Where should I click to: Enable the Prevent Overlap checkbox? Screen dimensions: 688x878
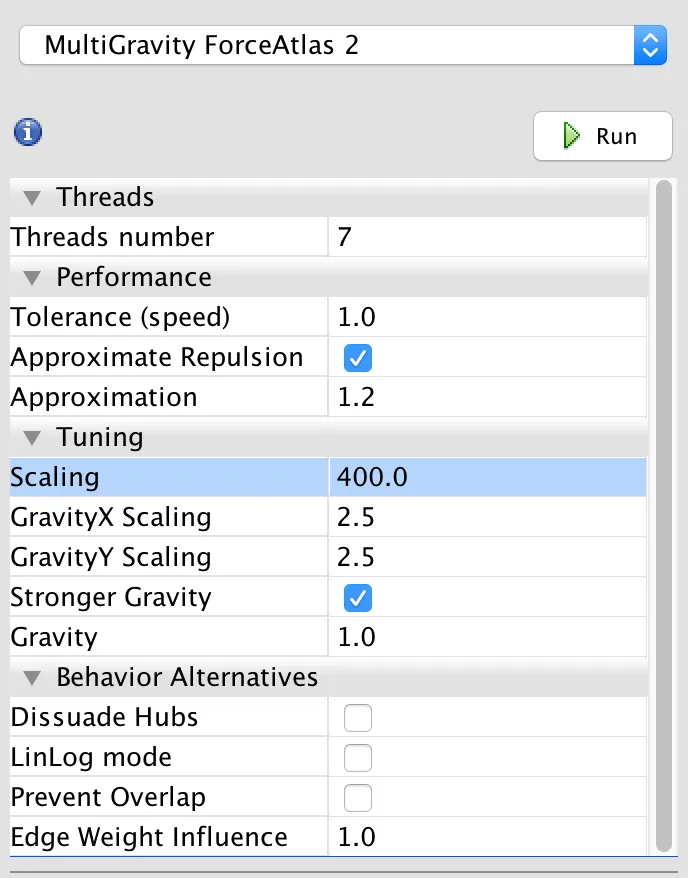[x=357, y=798]
